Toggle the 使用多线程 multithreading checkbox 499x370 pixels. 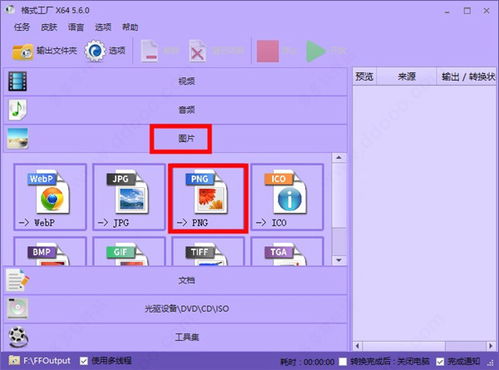84,361
